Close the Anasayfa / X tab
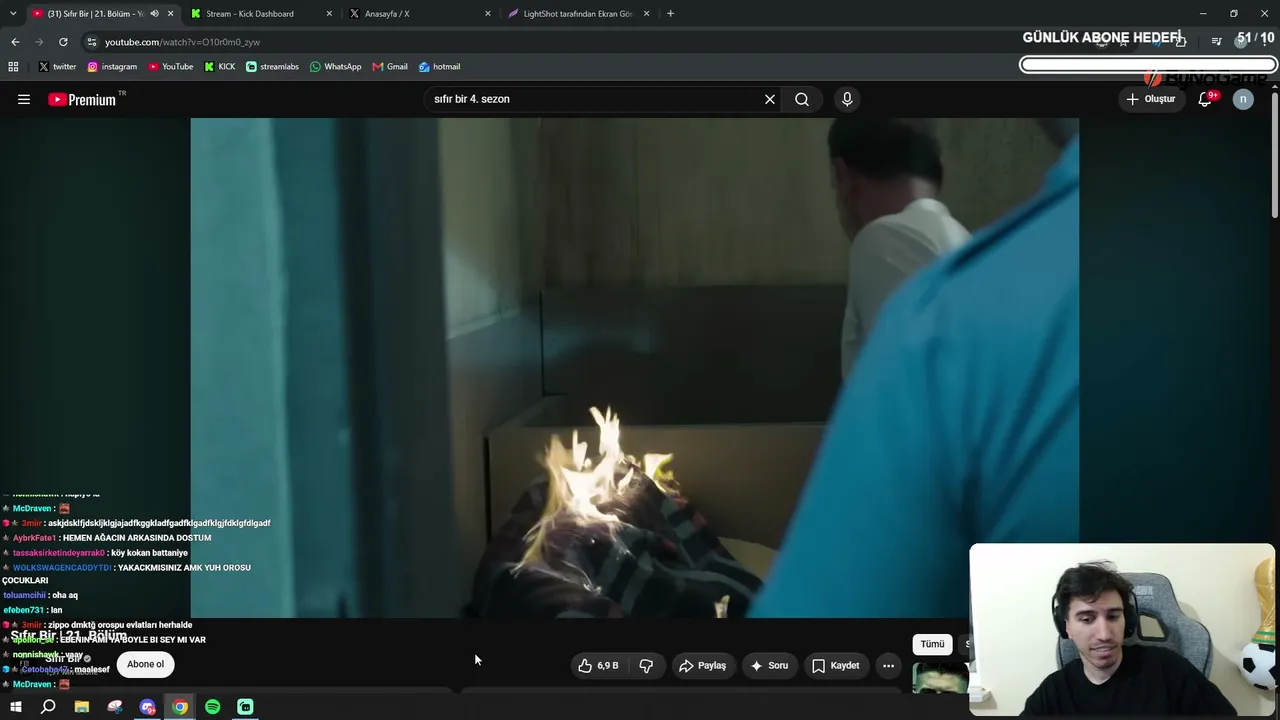This screenshot has height=720, width=1280. 488,14
